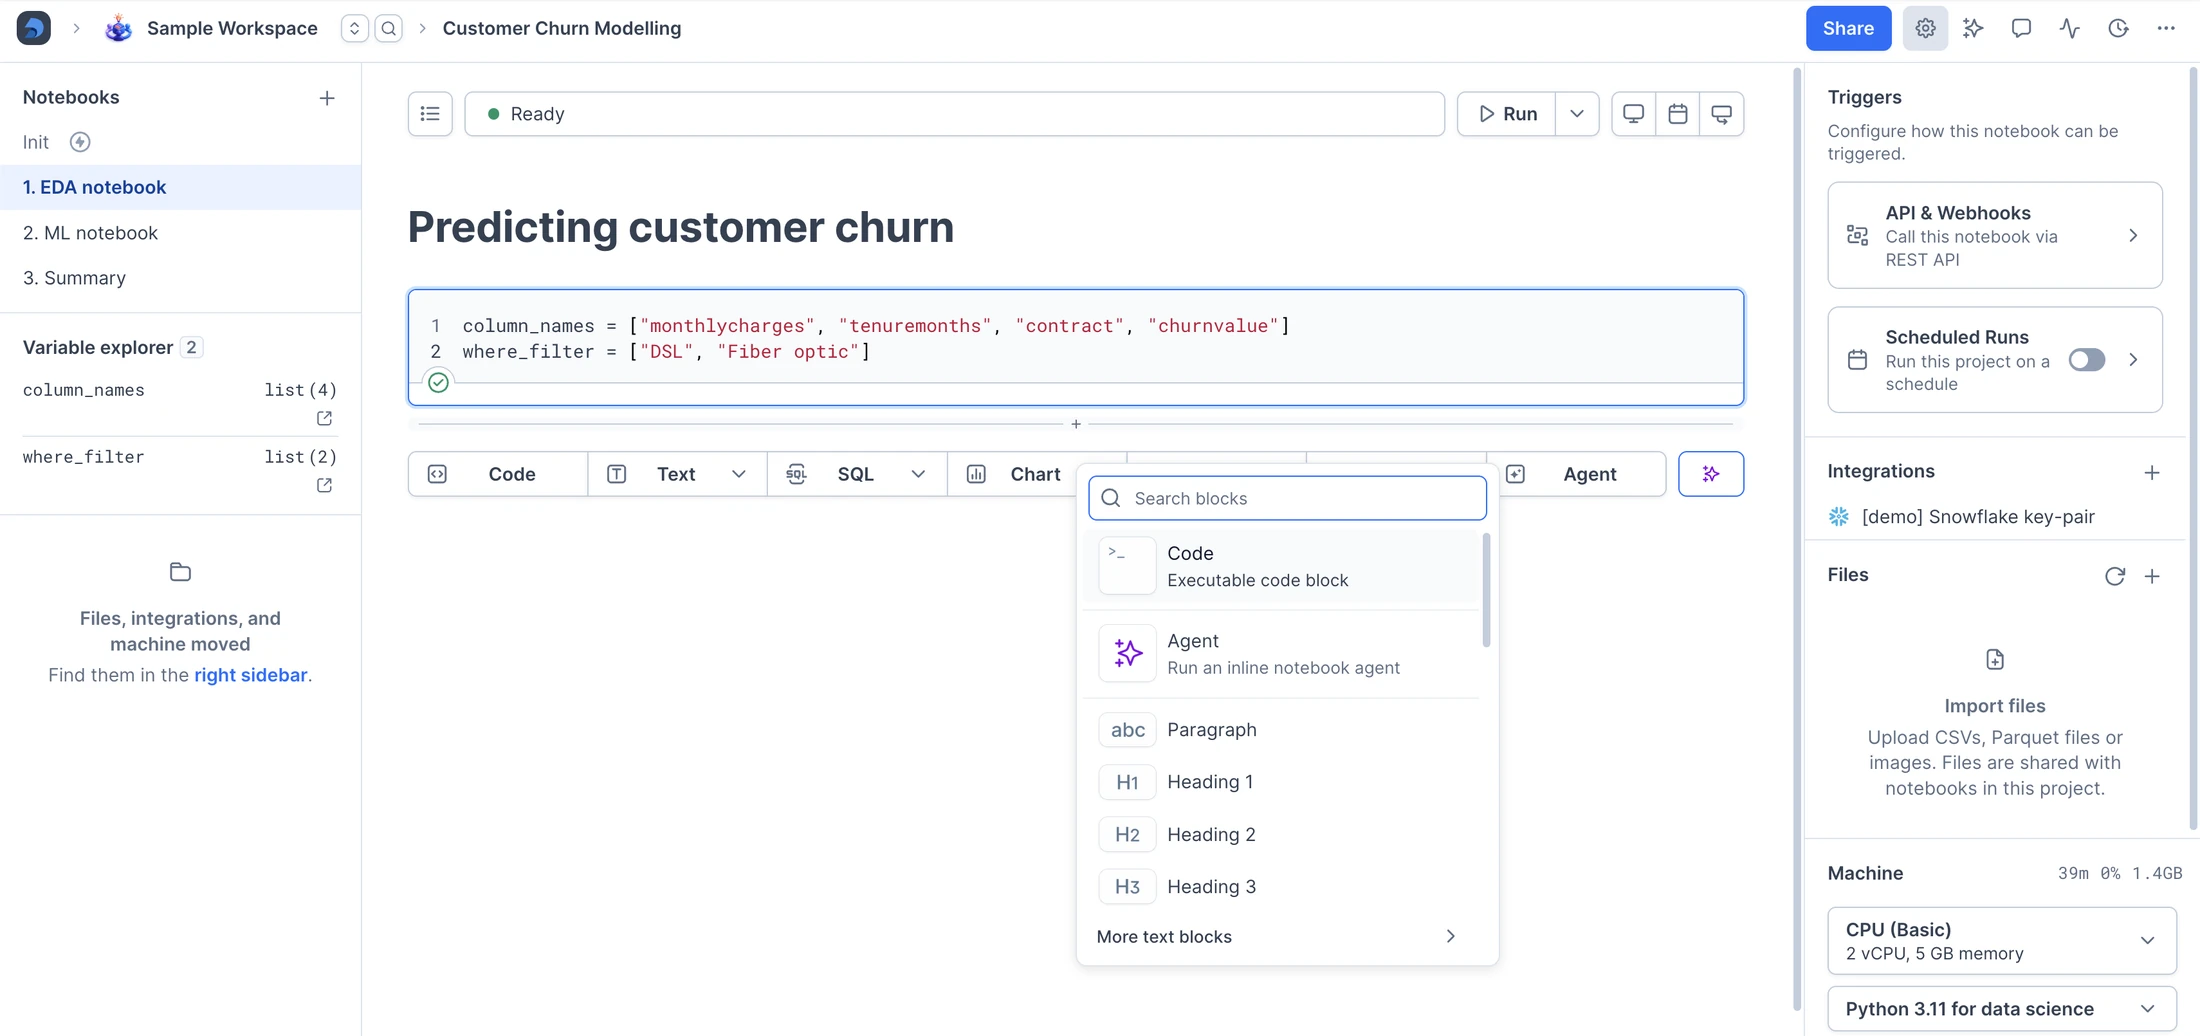Open the 3. Summary notebook

click(181, 278)
